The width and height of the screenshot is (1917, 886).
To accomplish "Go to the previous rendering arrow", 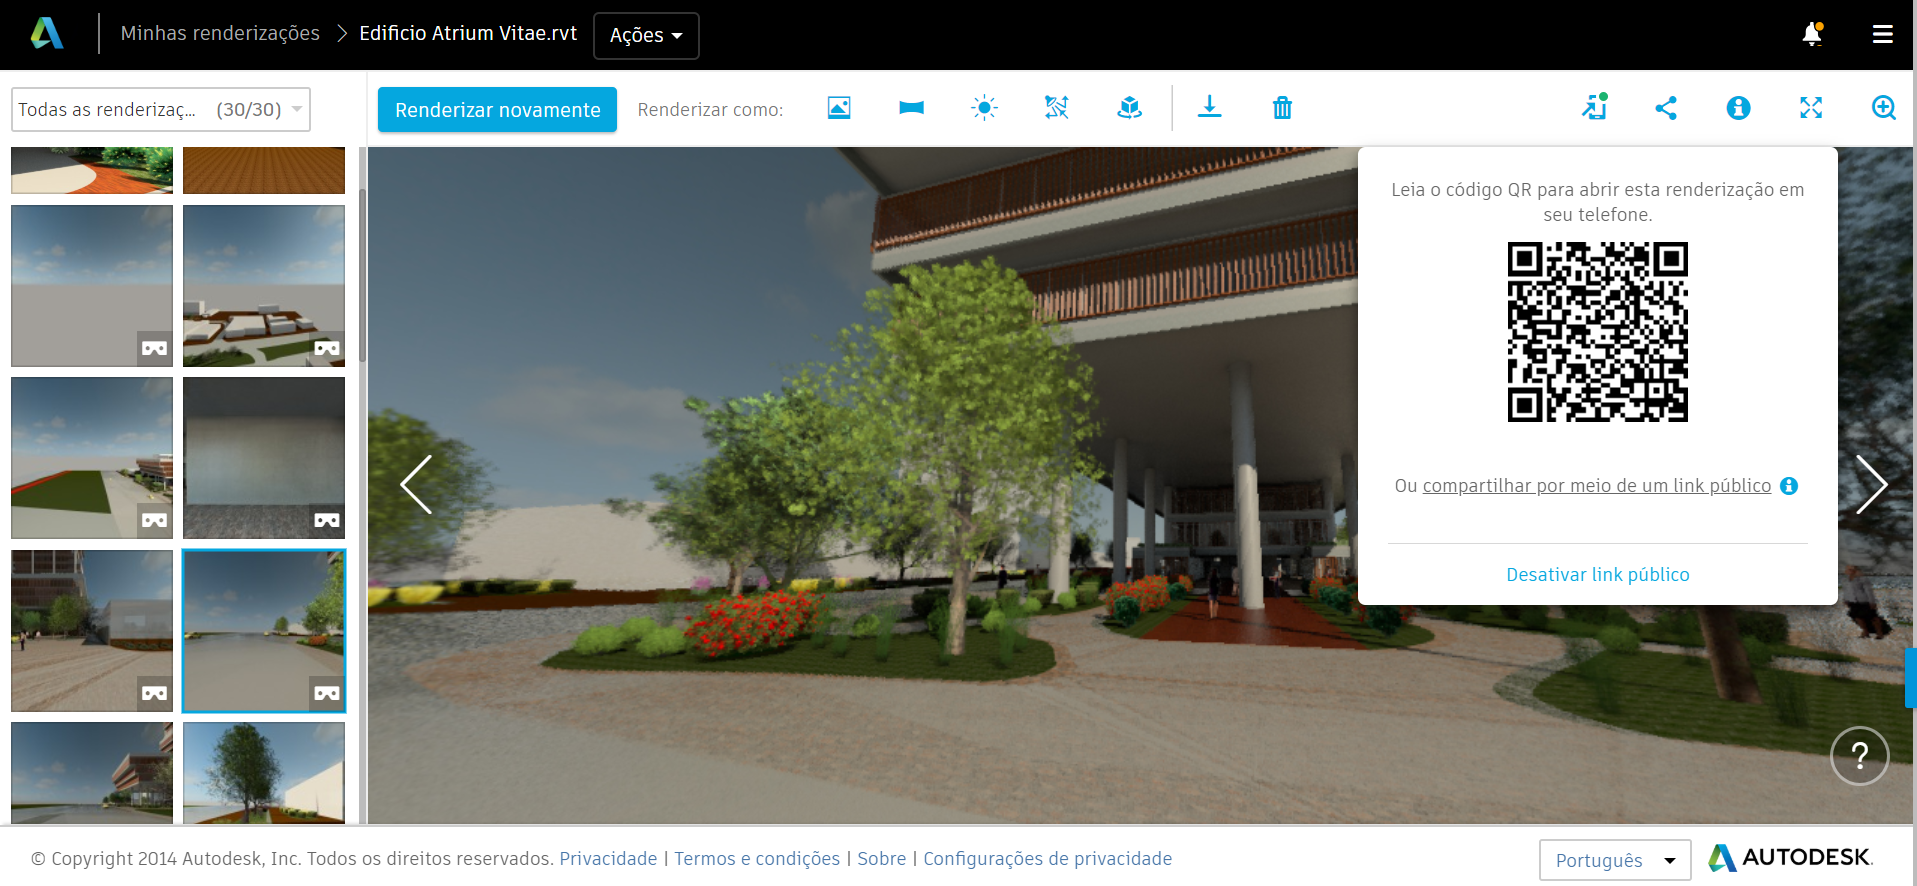I will click(x=416, y=485).
